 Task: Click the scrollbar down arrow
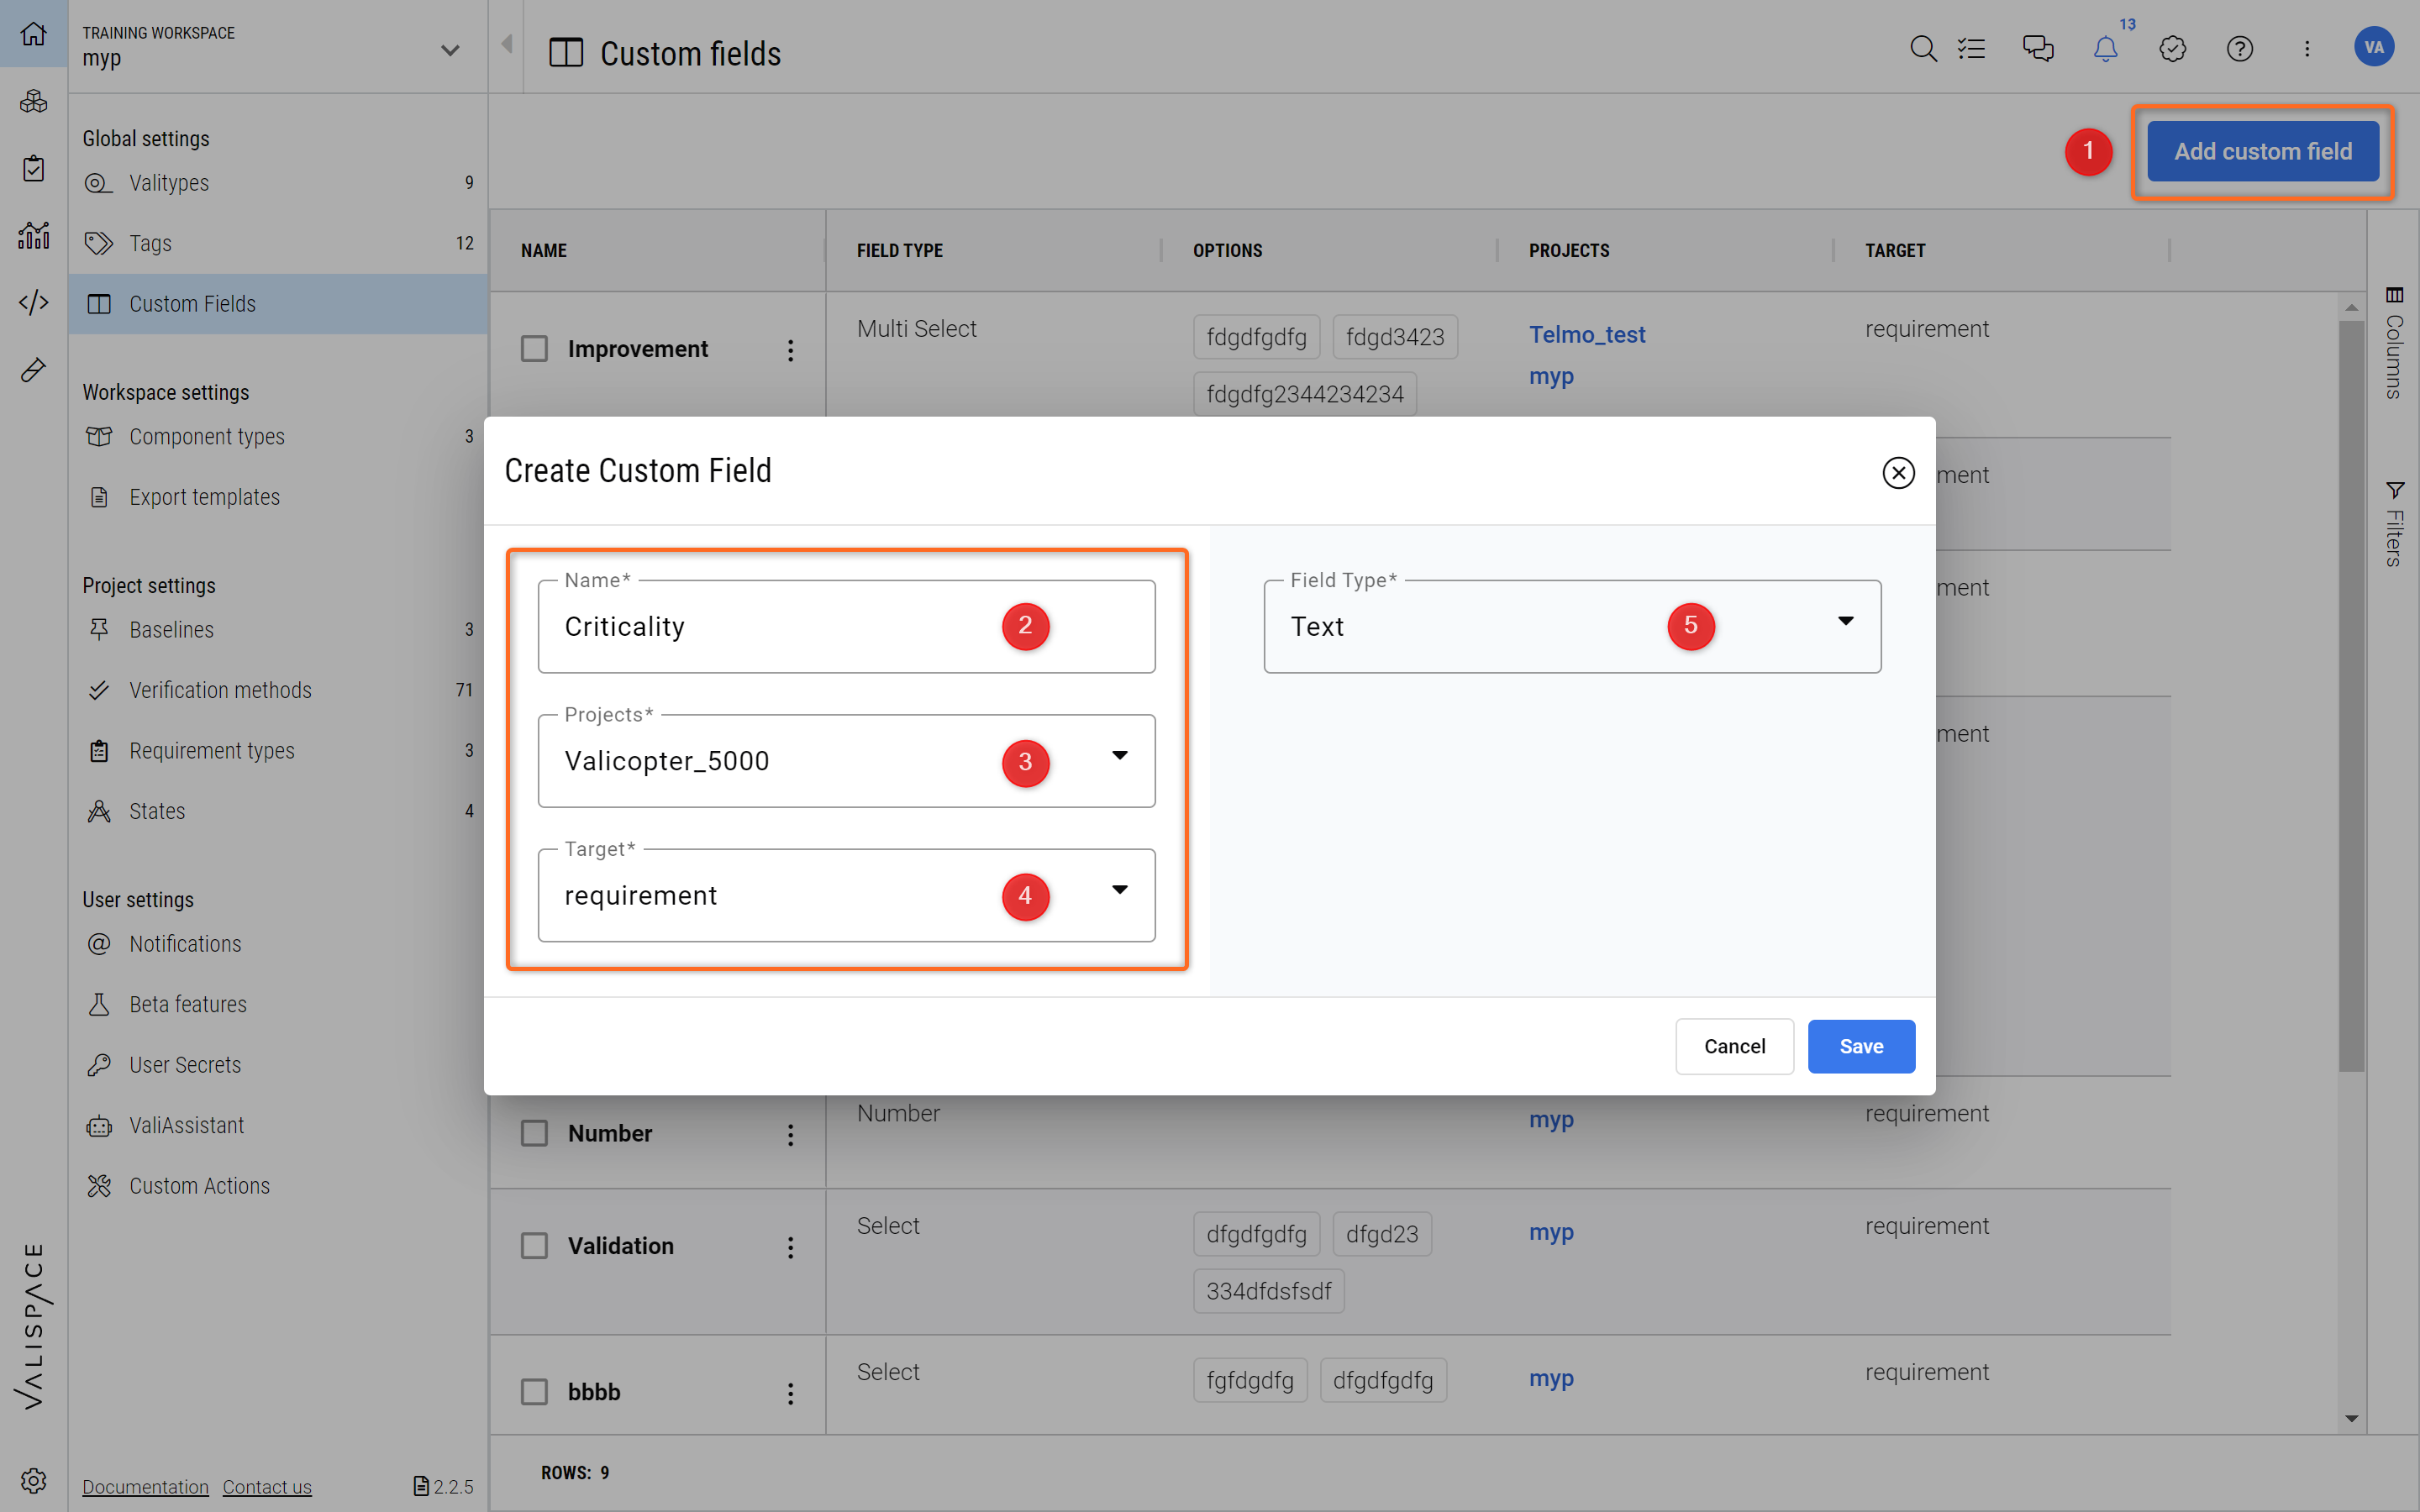tap(2351, 1418)
